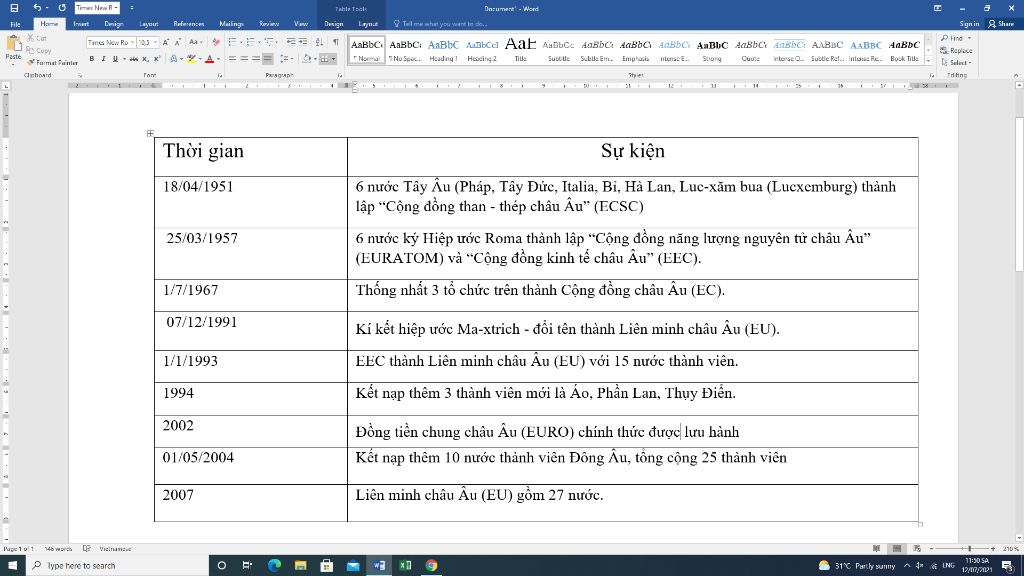This screenshot has width=1024, height=576.
Task: Change font color with the red A
Action: coord(210,59)
